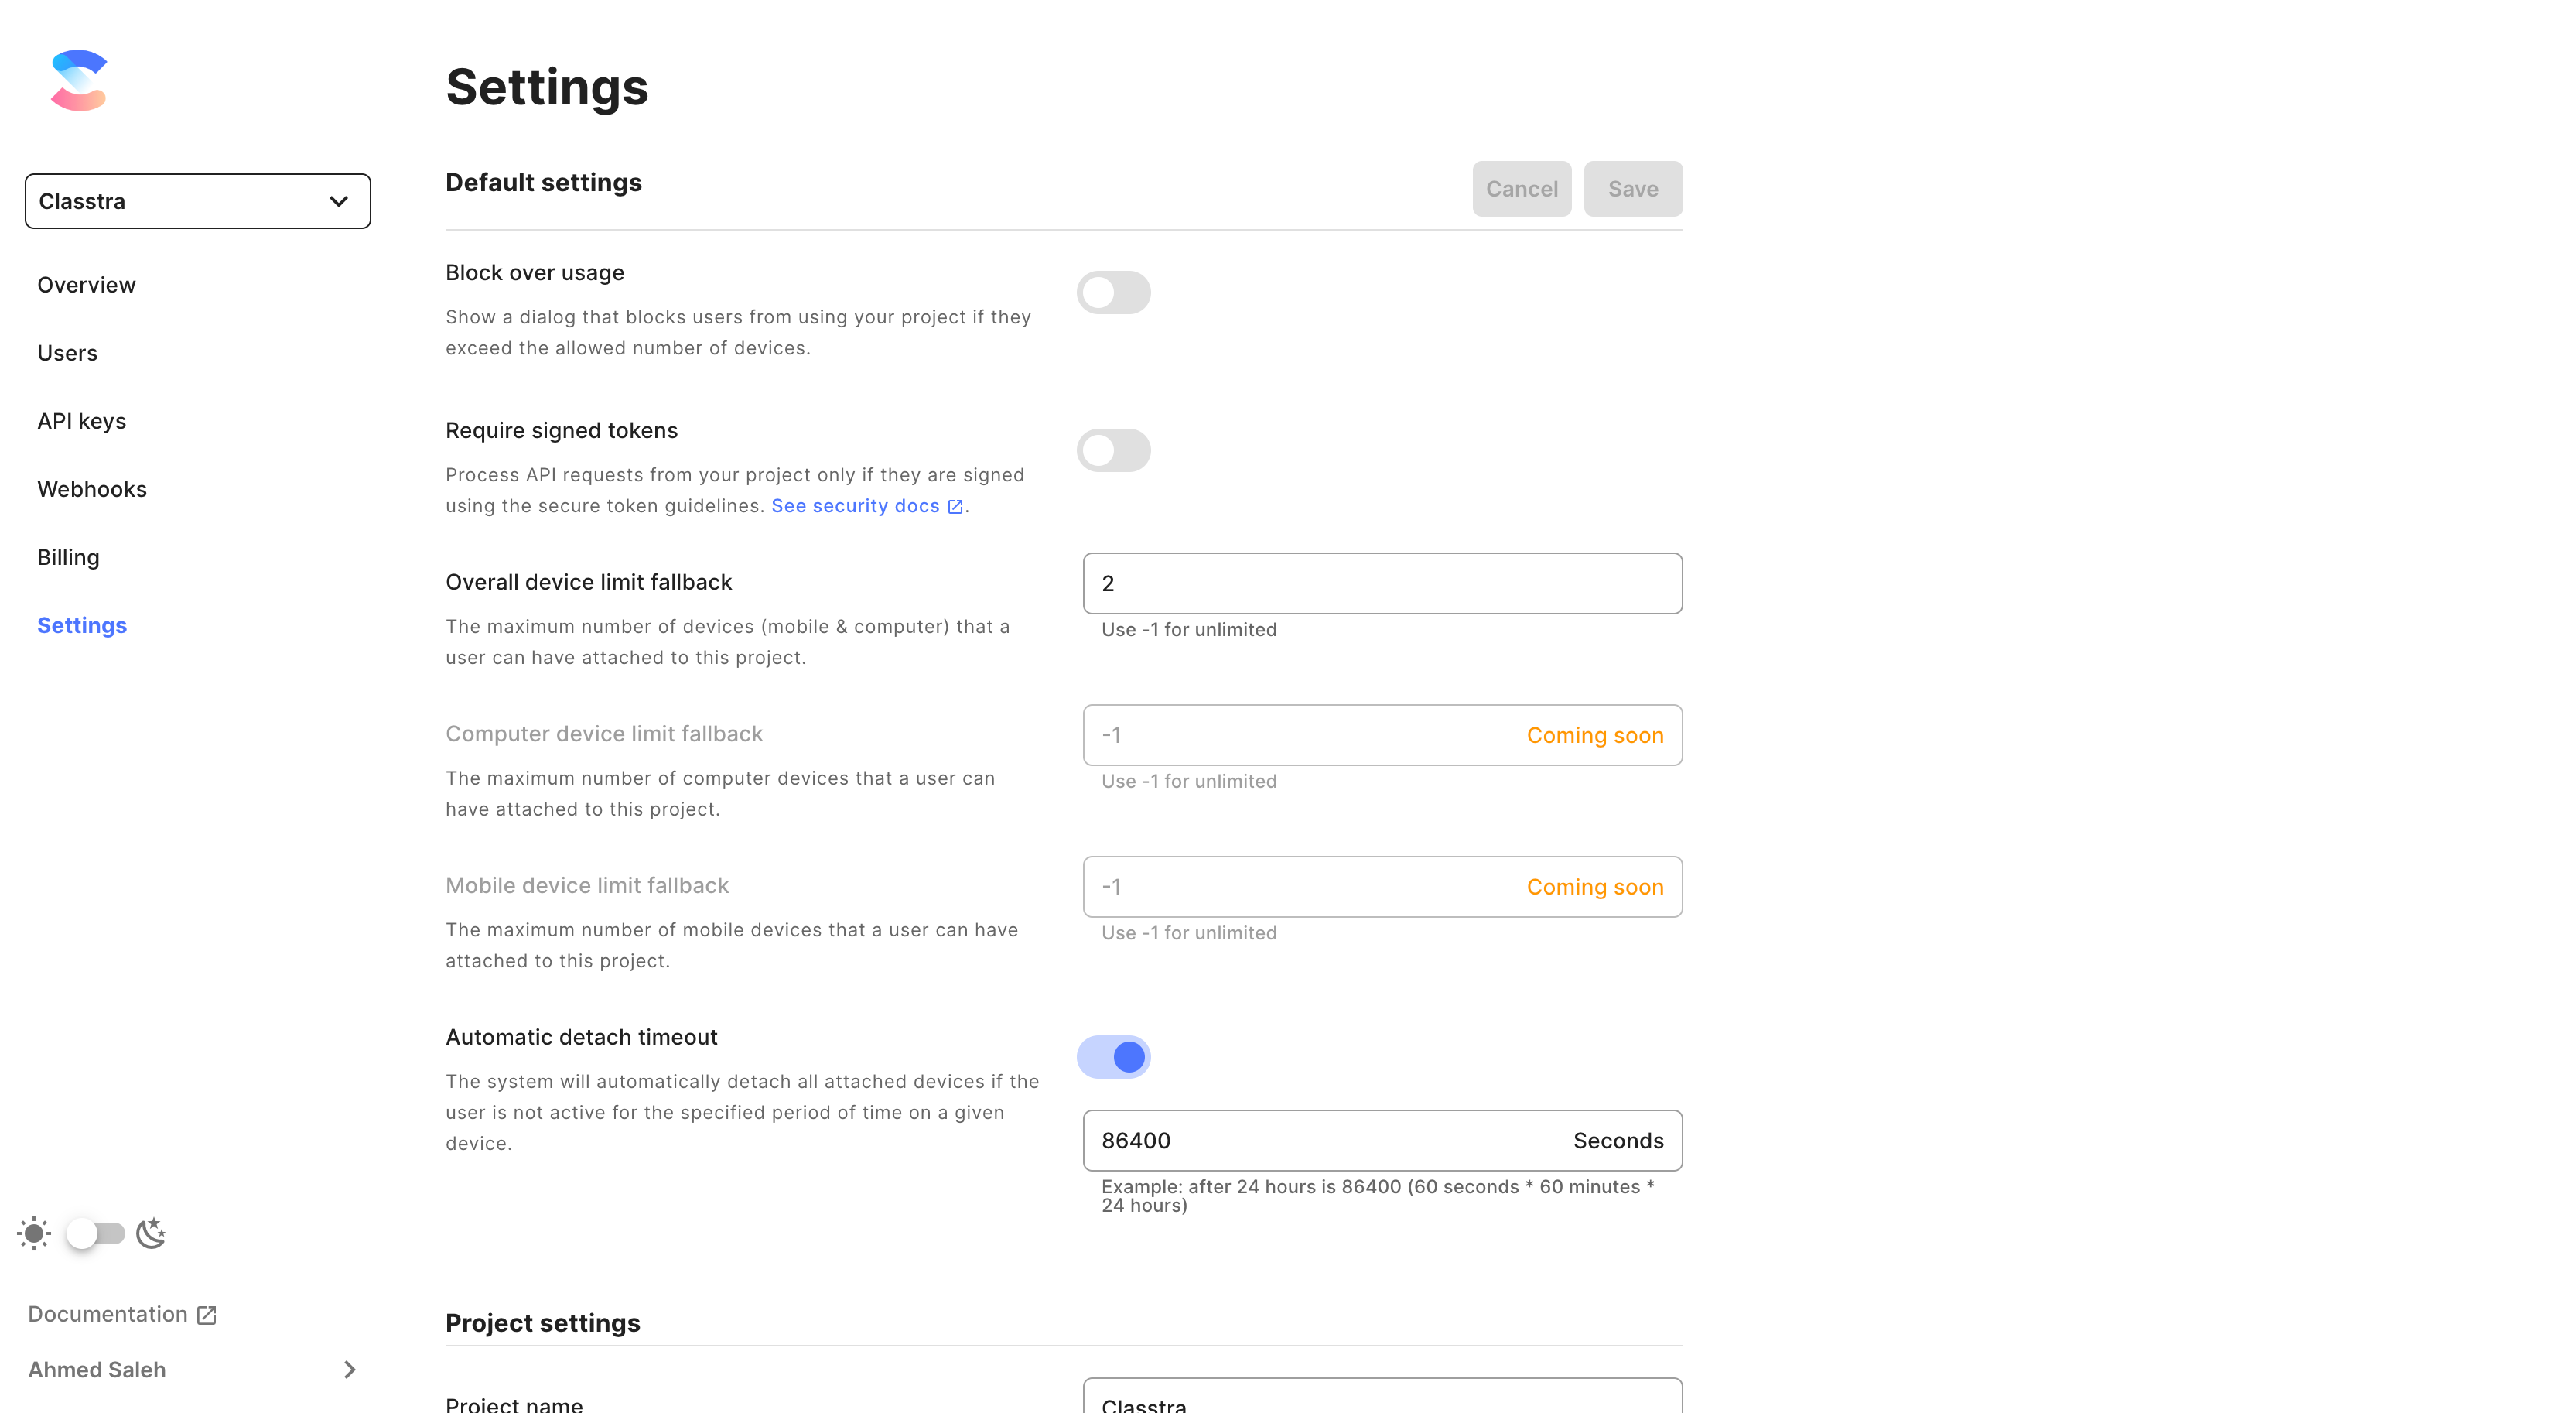Flip the light/dark theme switch
This screenshot has width=2576, height=1413.
pos(96,1233)
